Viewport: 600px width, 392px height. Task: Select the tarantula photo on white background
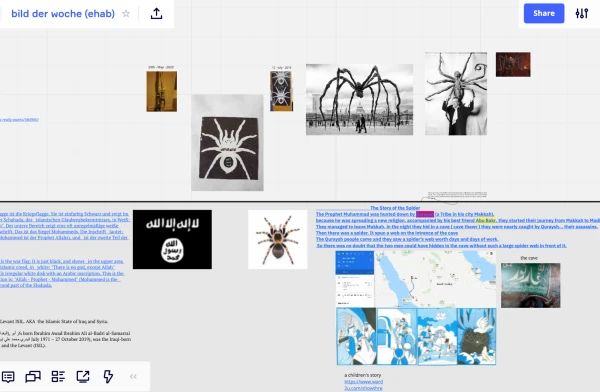click(277, 239)
